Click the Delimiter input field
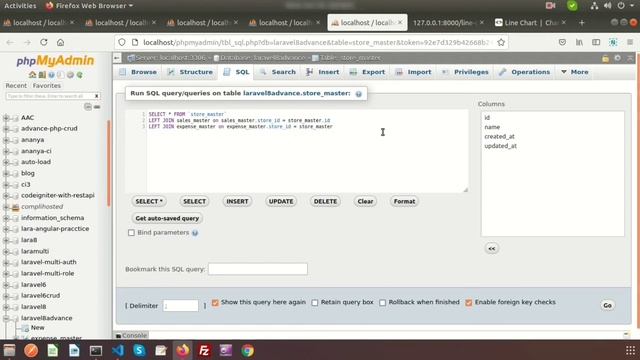The image size is (640, 360). point(180,306)
